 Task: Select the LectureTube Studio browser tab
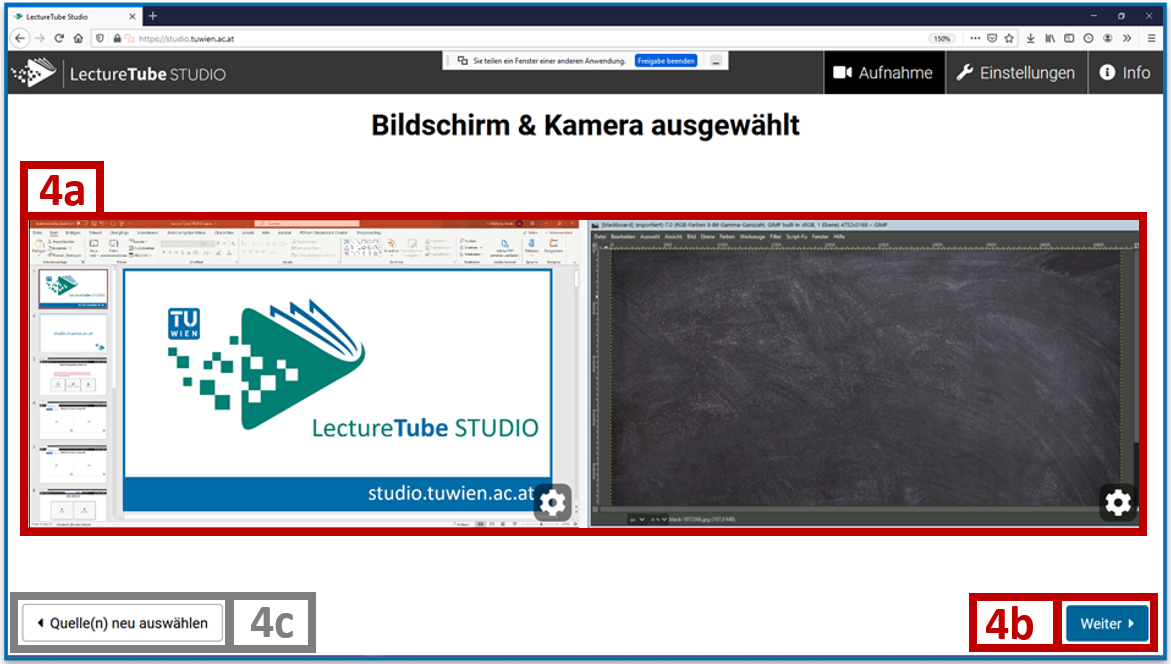pos(75,16)
